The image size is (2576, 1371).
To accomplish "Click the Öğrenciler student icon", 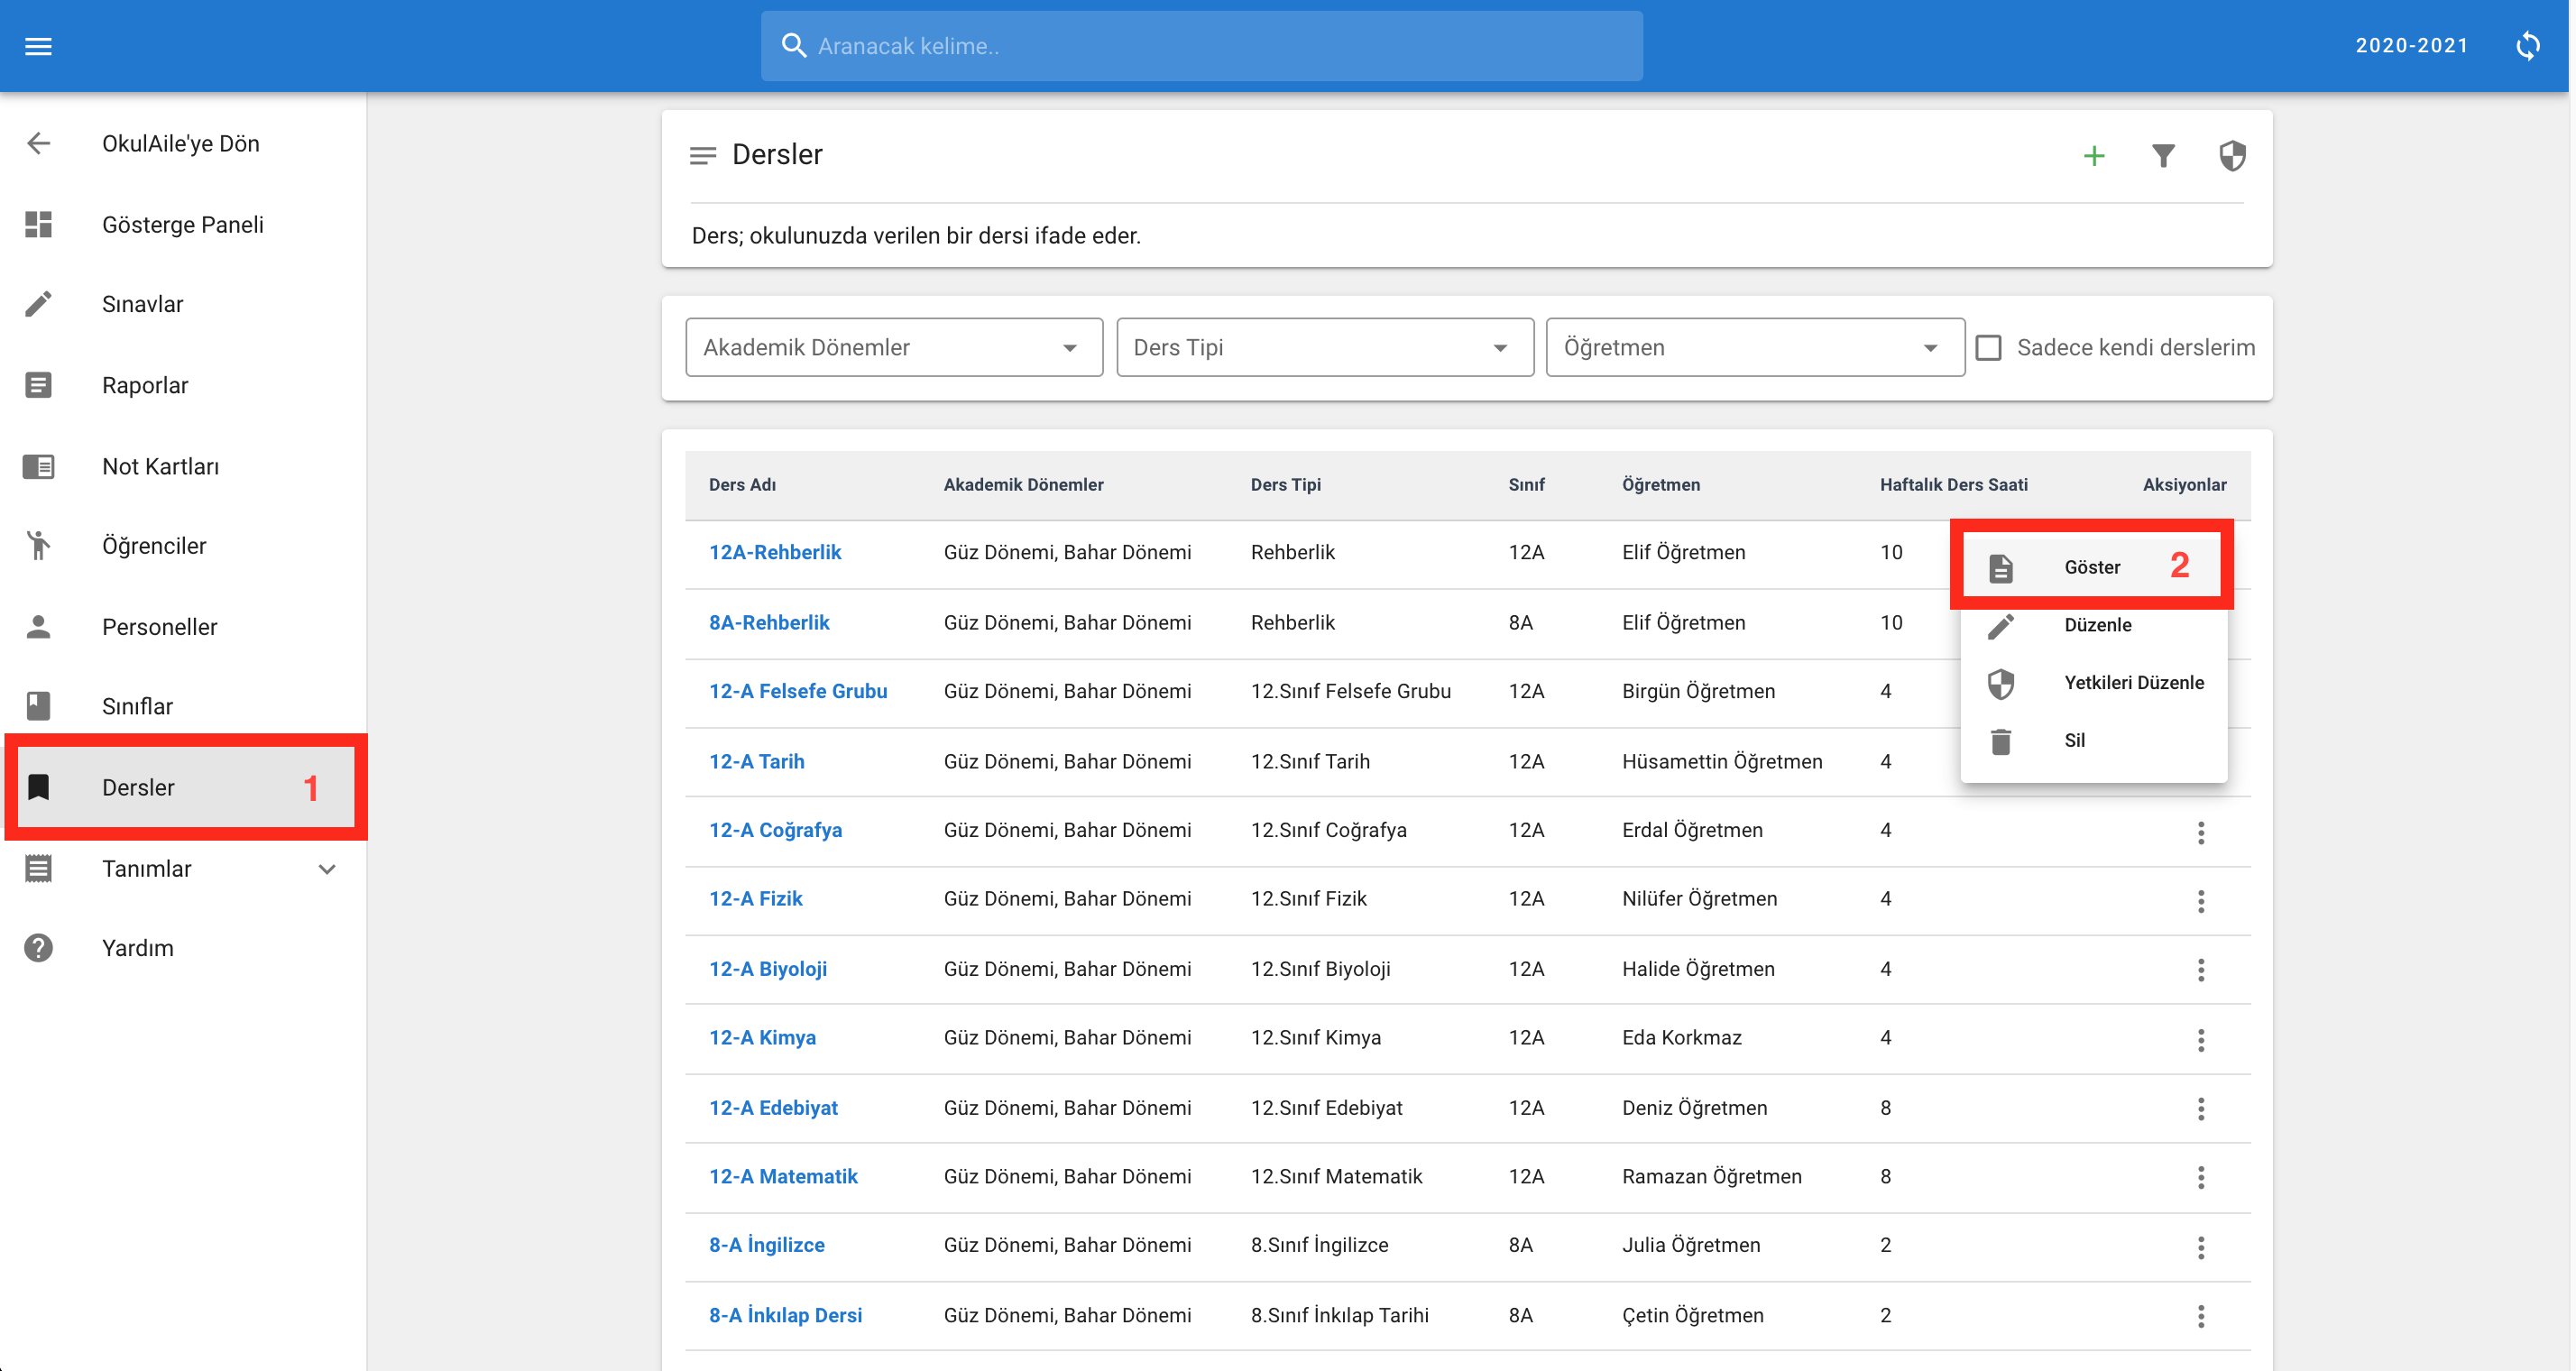I will point(38,546).
